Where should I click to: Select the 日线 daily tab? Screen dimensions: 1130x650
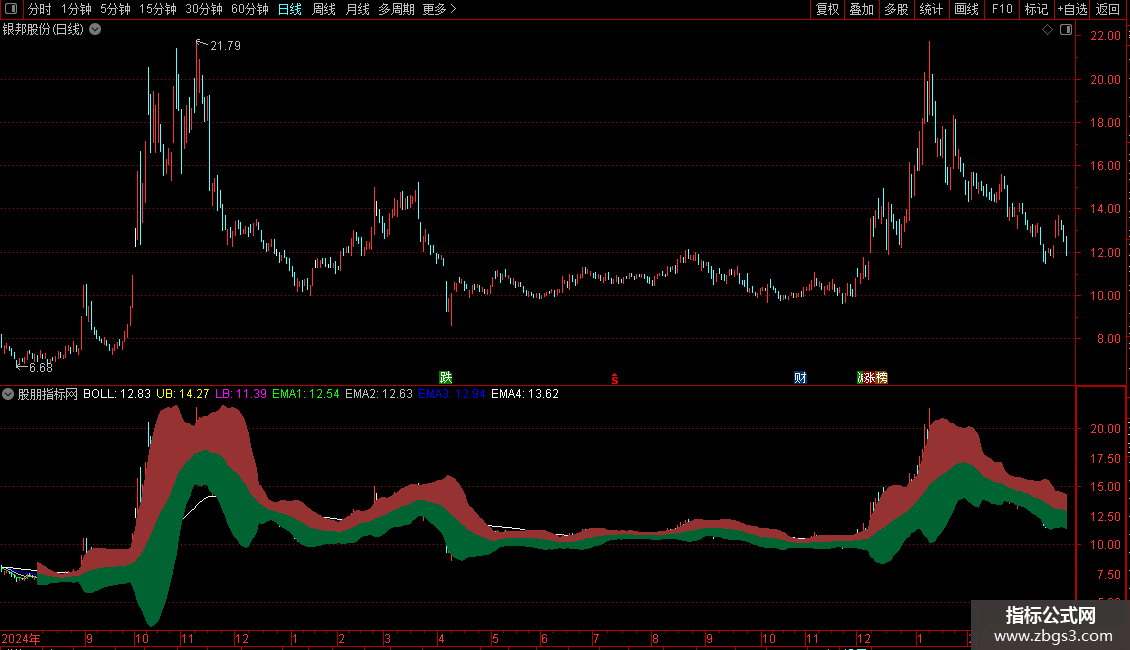point(290,9)
